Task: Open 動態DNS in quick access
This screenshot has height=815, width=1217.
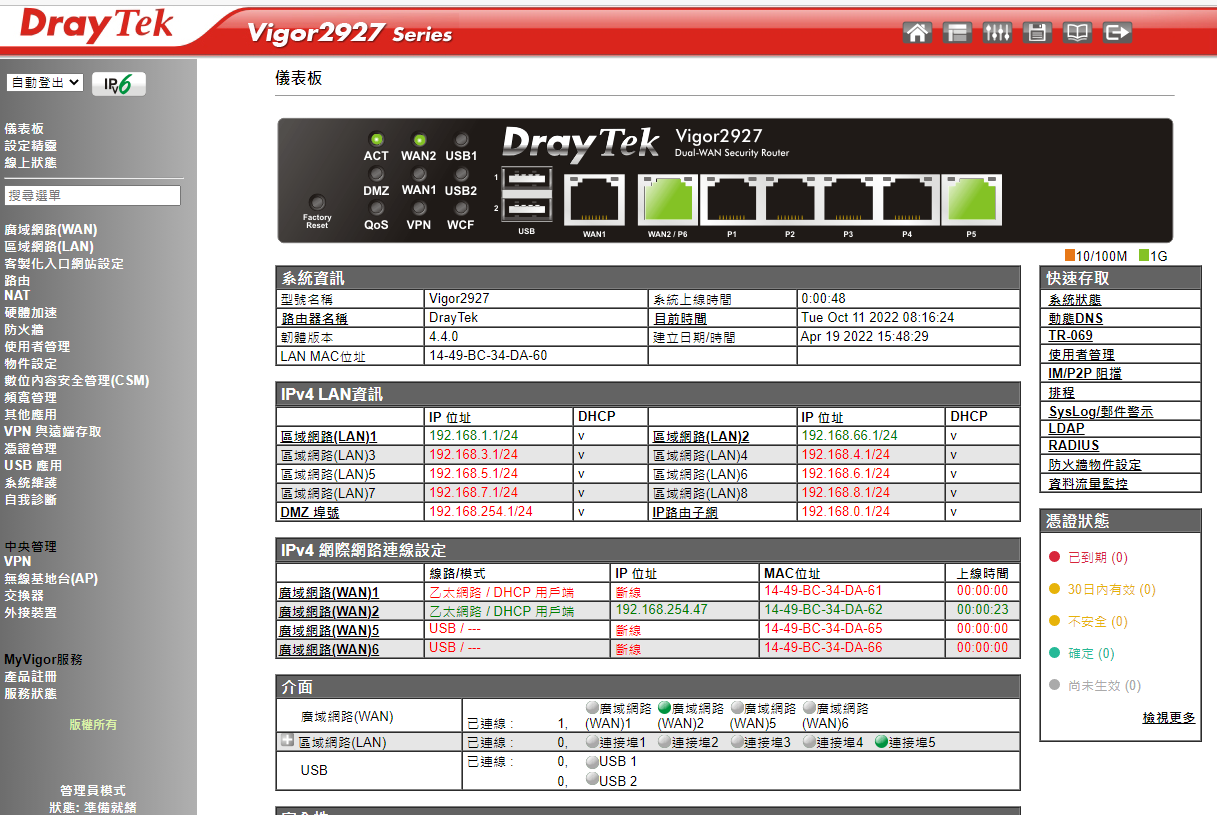Action: pos(1075,319)
